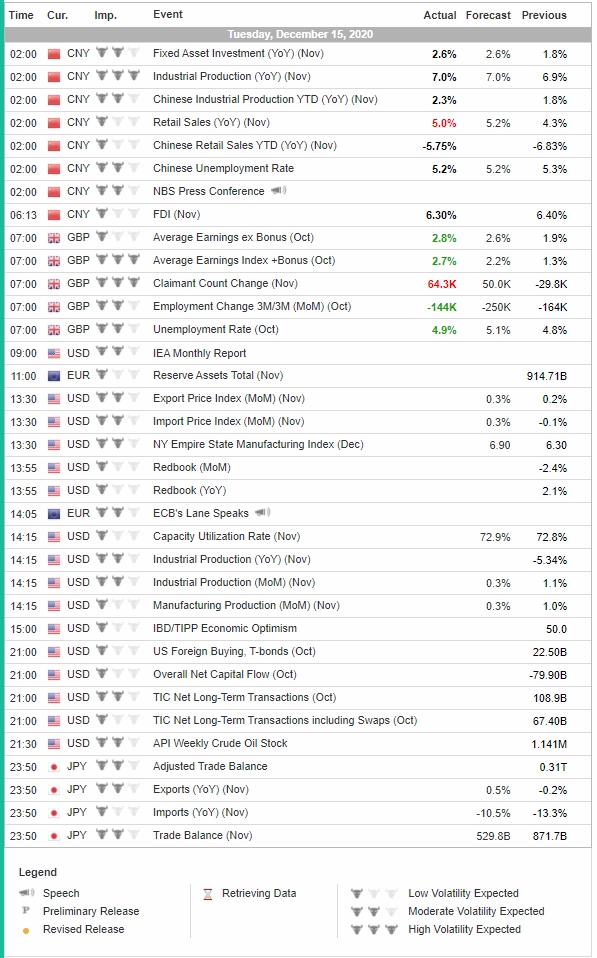The image size is (597, 958).
Task: Click the US flag on IEA Monthly Report row
Action: click(54, 353)
